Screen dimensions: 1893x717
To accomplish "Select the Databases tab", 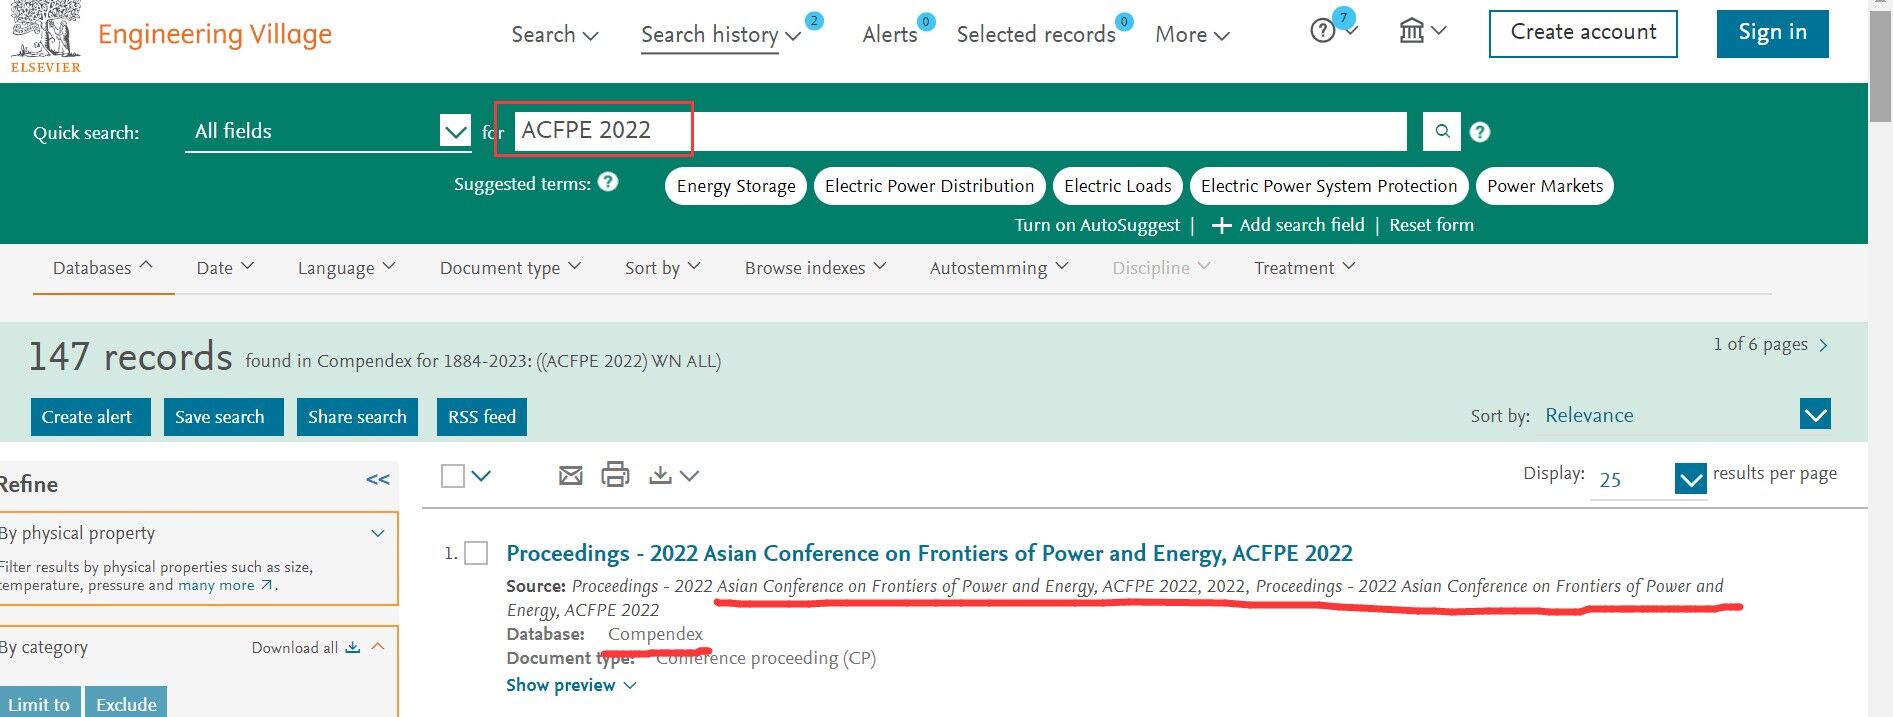I will [103, 267].
